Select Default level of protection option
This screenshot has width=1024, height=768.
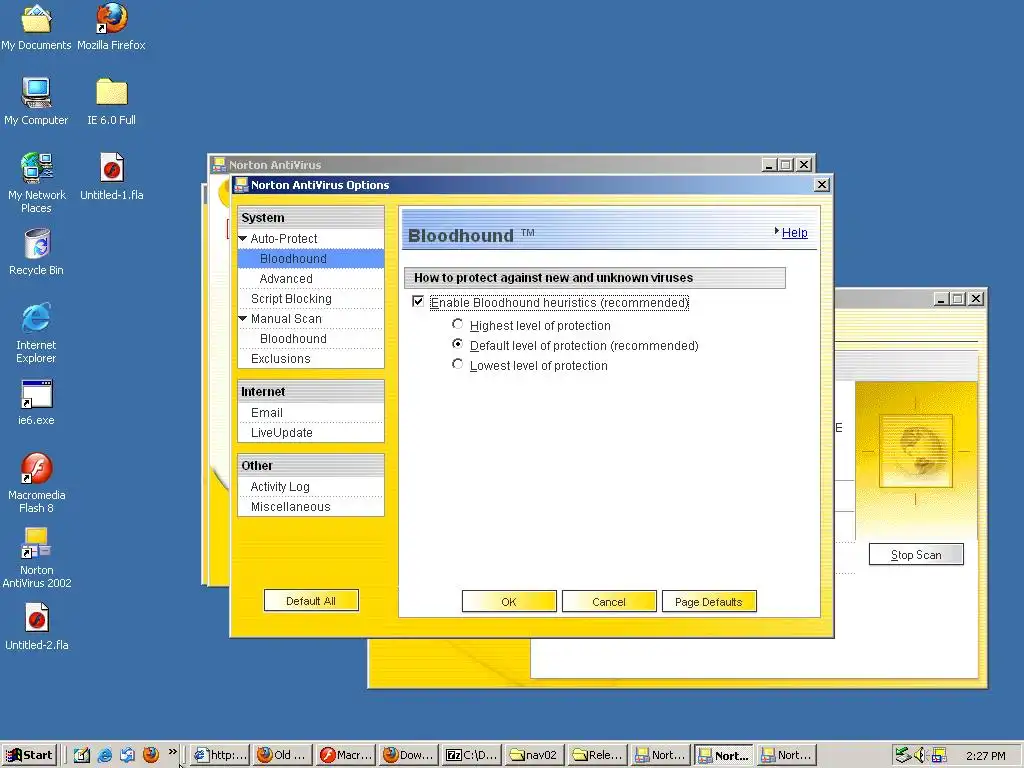458,344
